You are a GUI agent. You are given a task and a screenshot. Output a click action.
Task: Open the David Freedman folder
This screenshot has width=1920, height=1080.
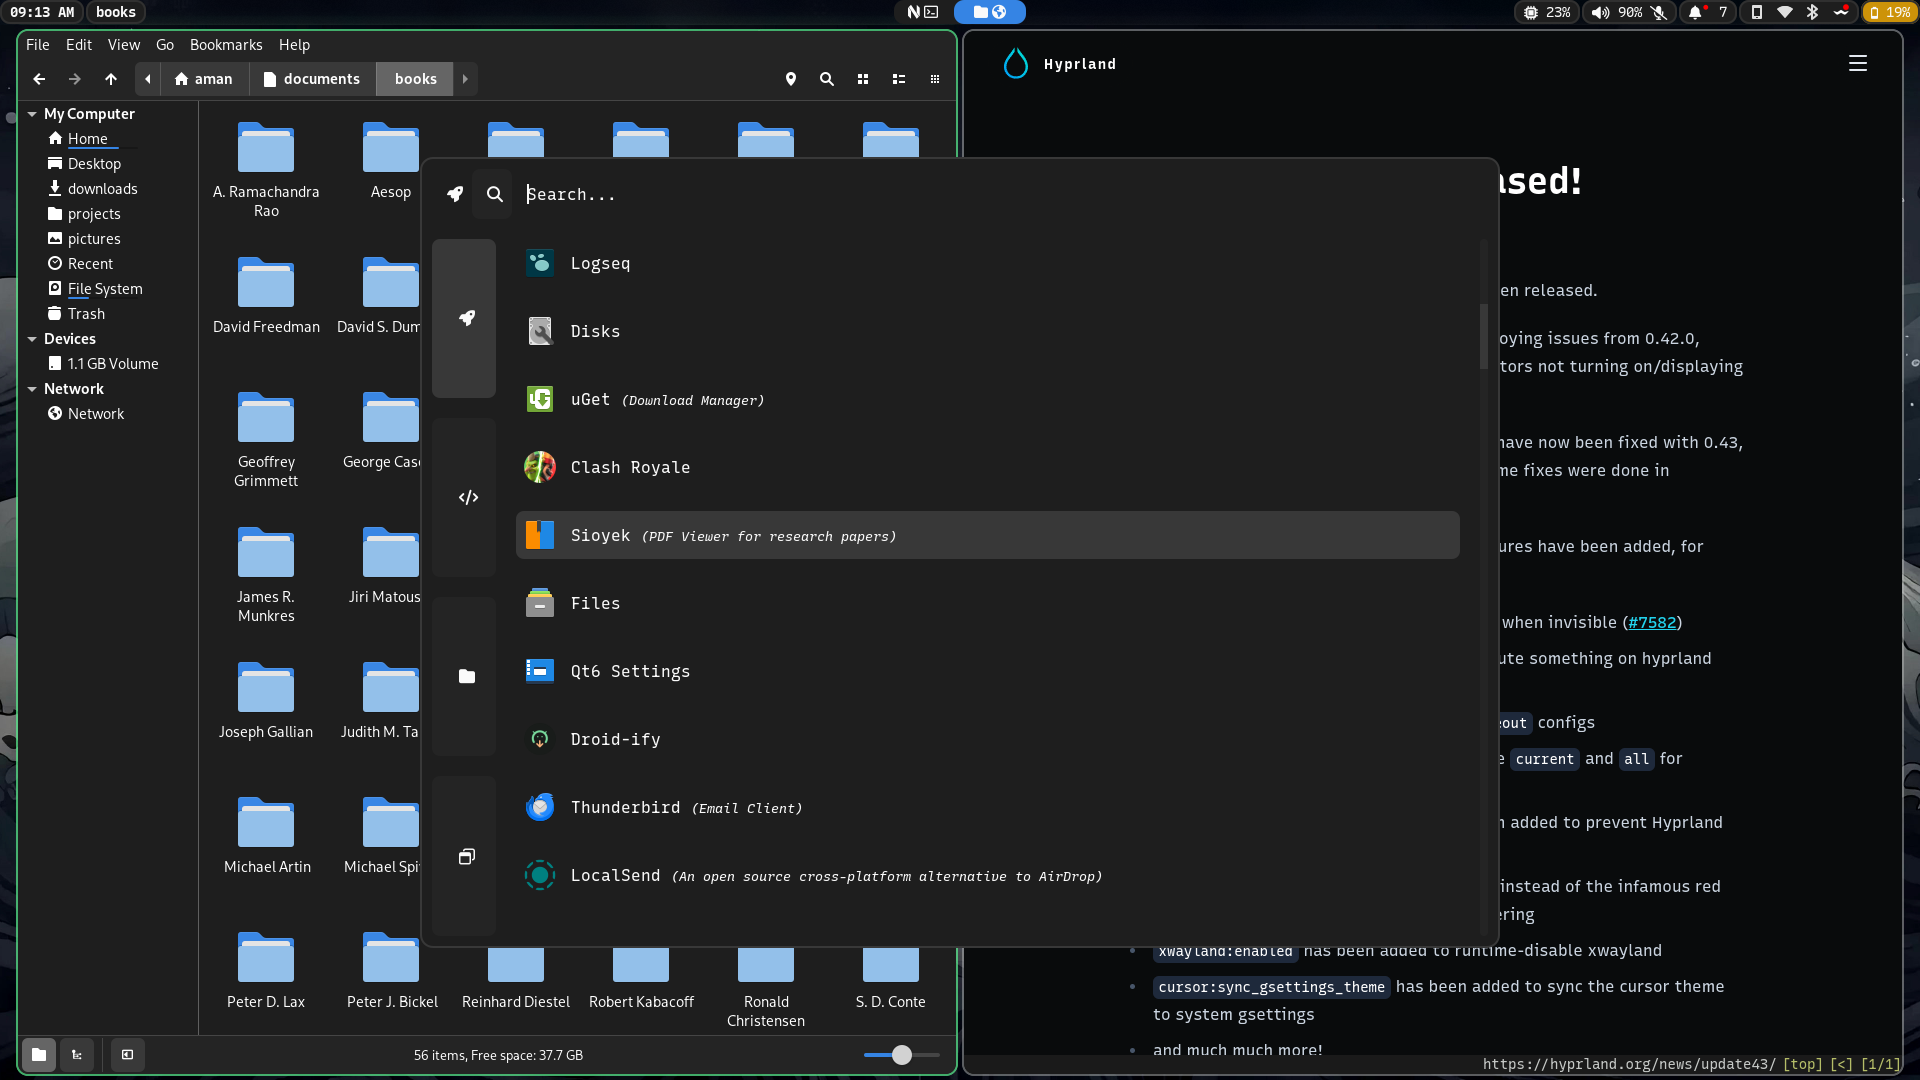coord(266,296)
